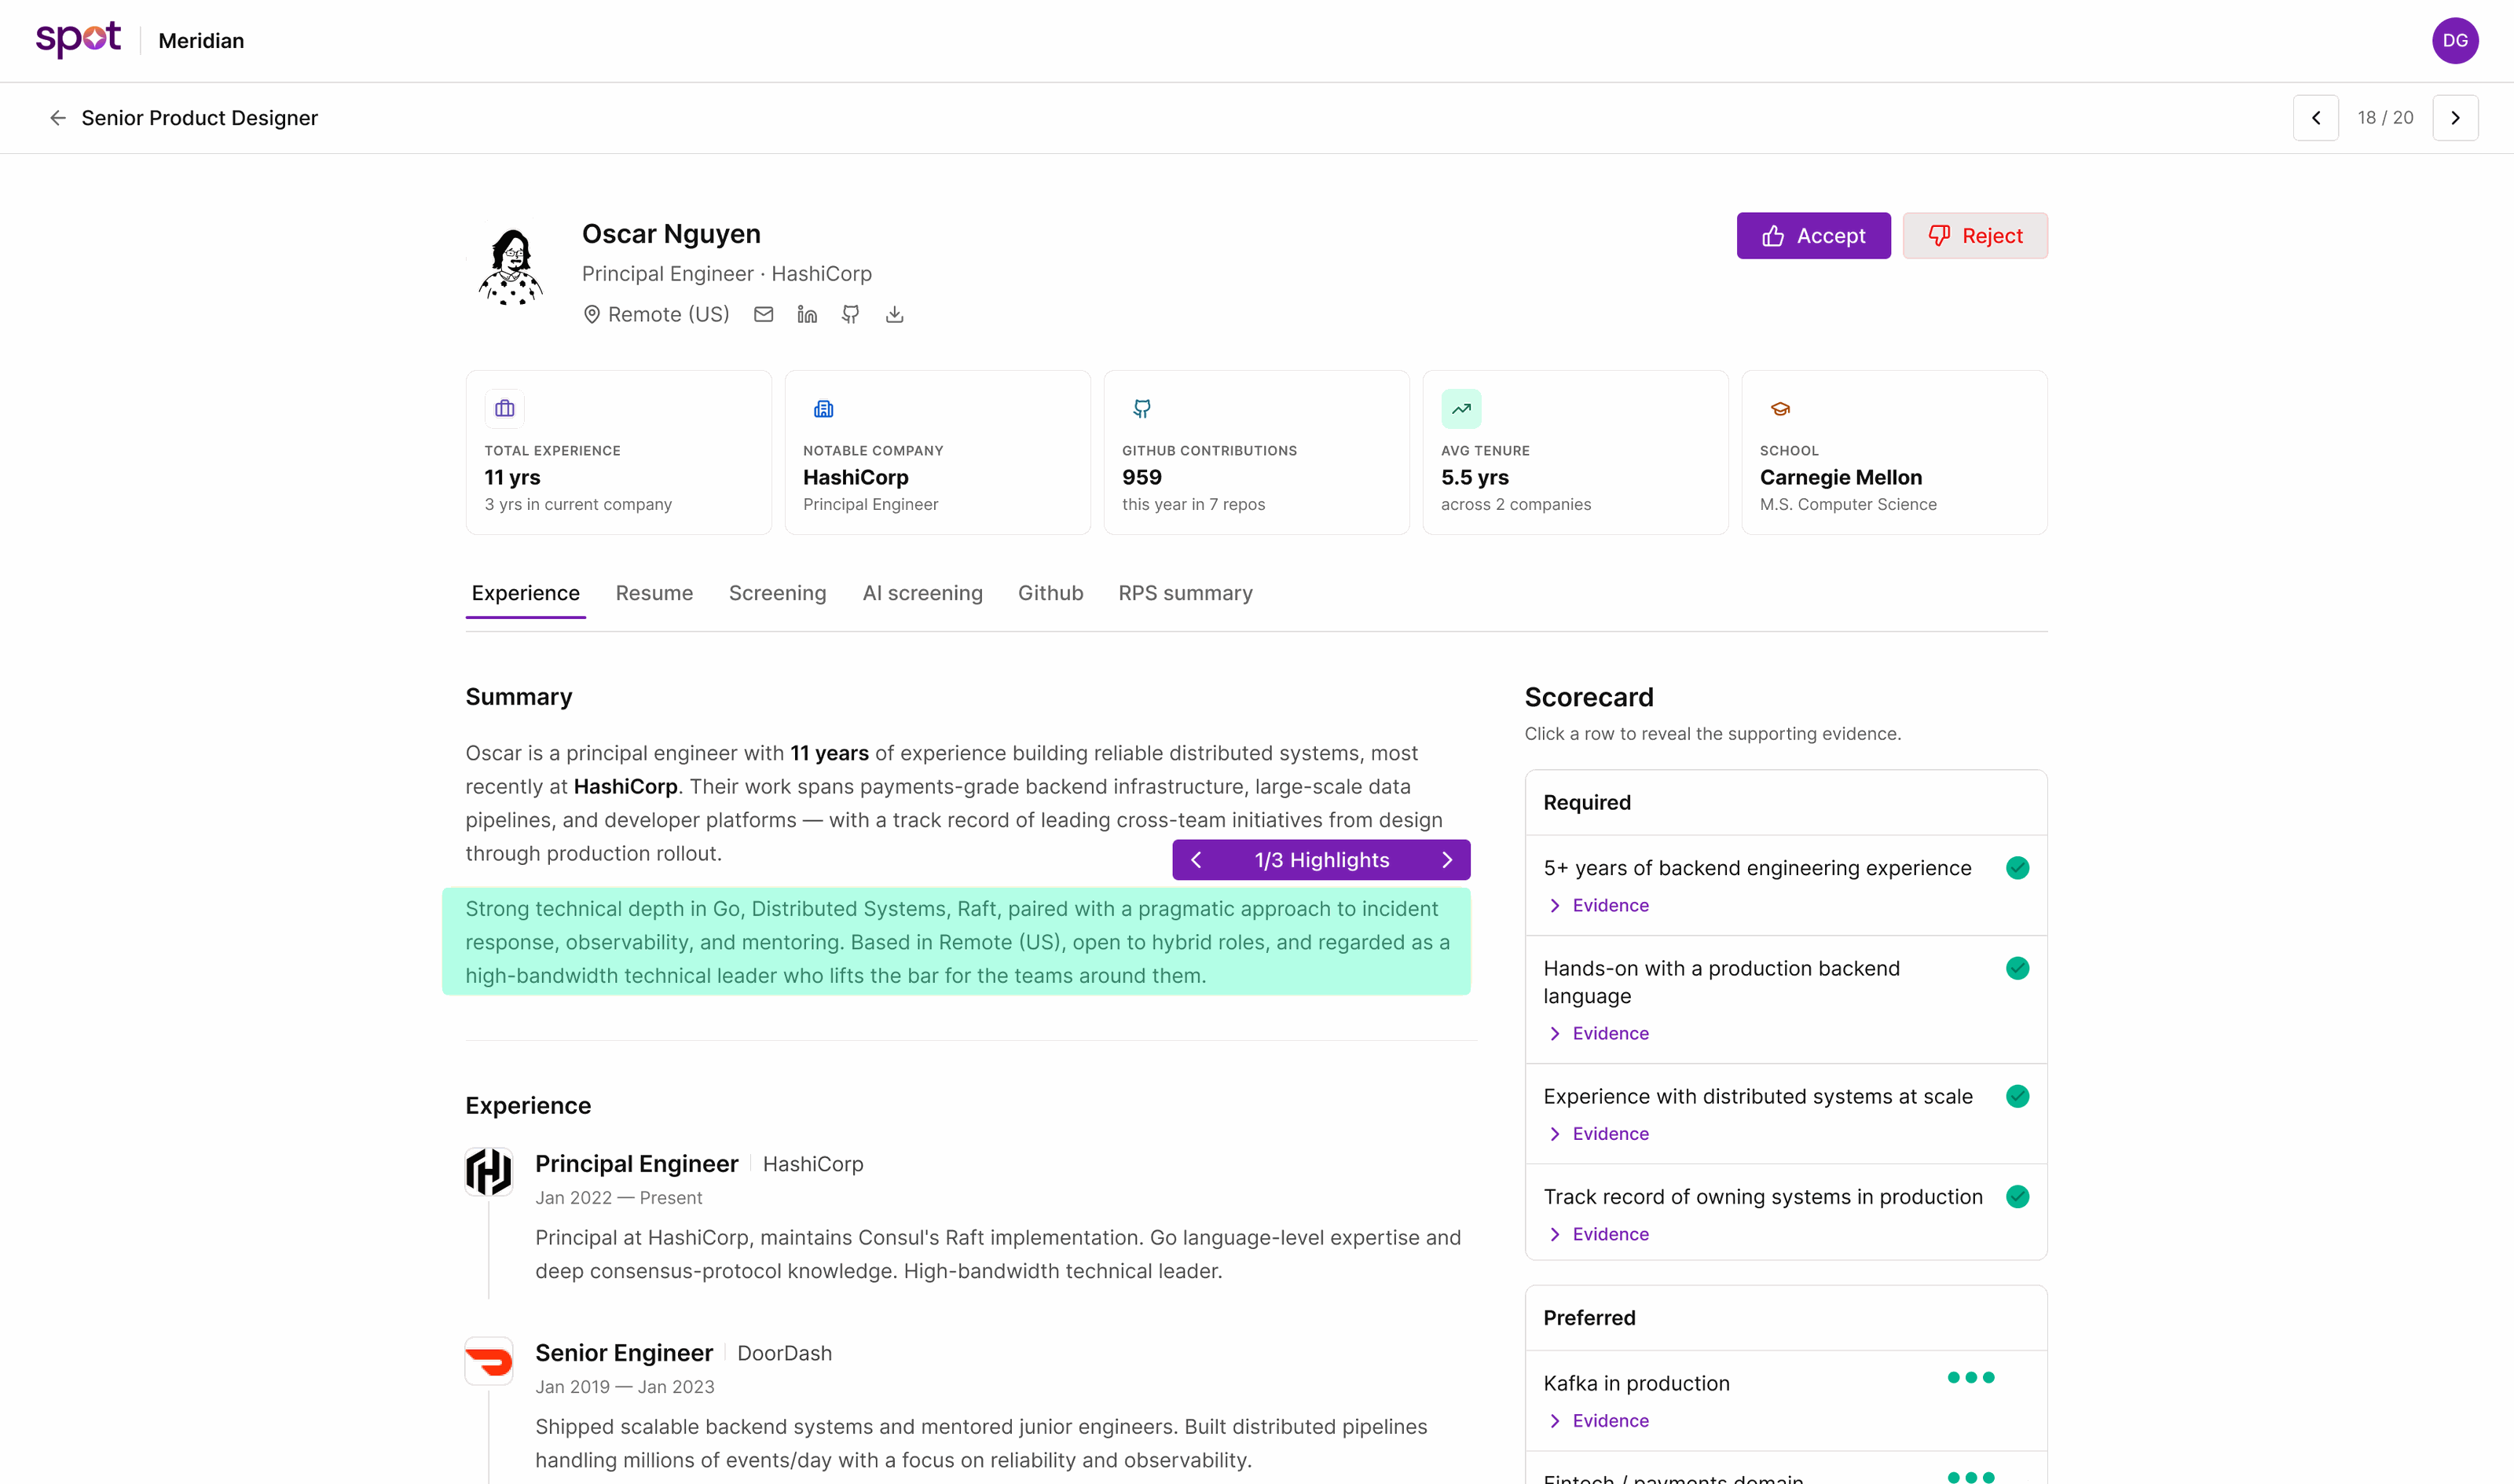Click the "Required" scorecard heading
The height and width of the screenshot is (1484, 2514).
coord(1587,803)
